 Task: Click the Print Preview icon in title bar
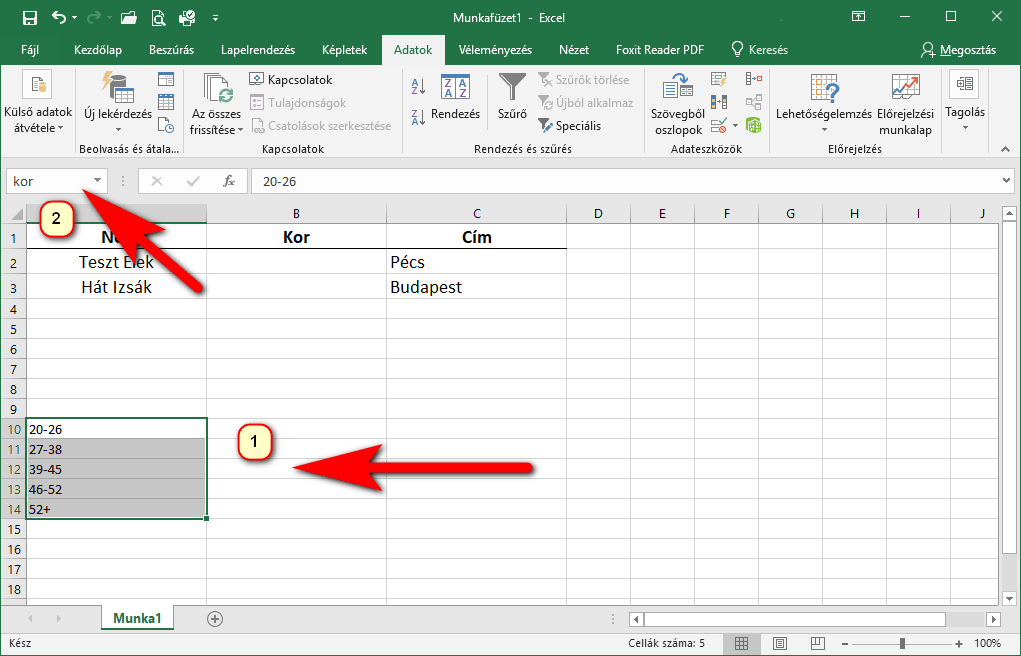coord(158,18)
